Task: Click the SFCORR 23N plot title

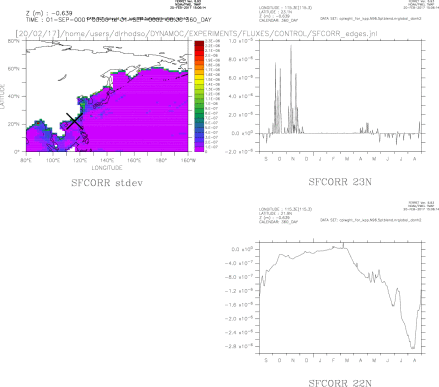Action: coord(340,182)
